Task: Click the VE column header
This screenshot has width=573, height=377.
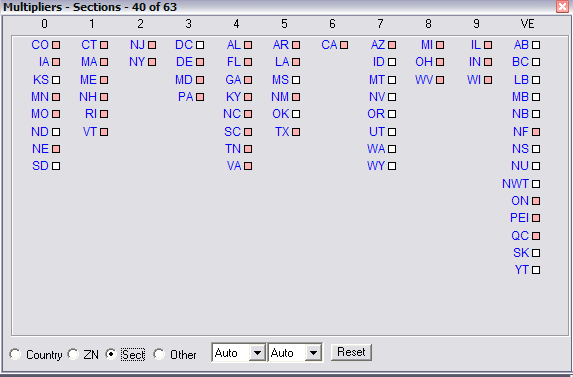Action: tap(527, 24)
